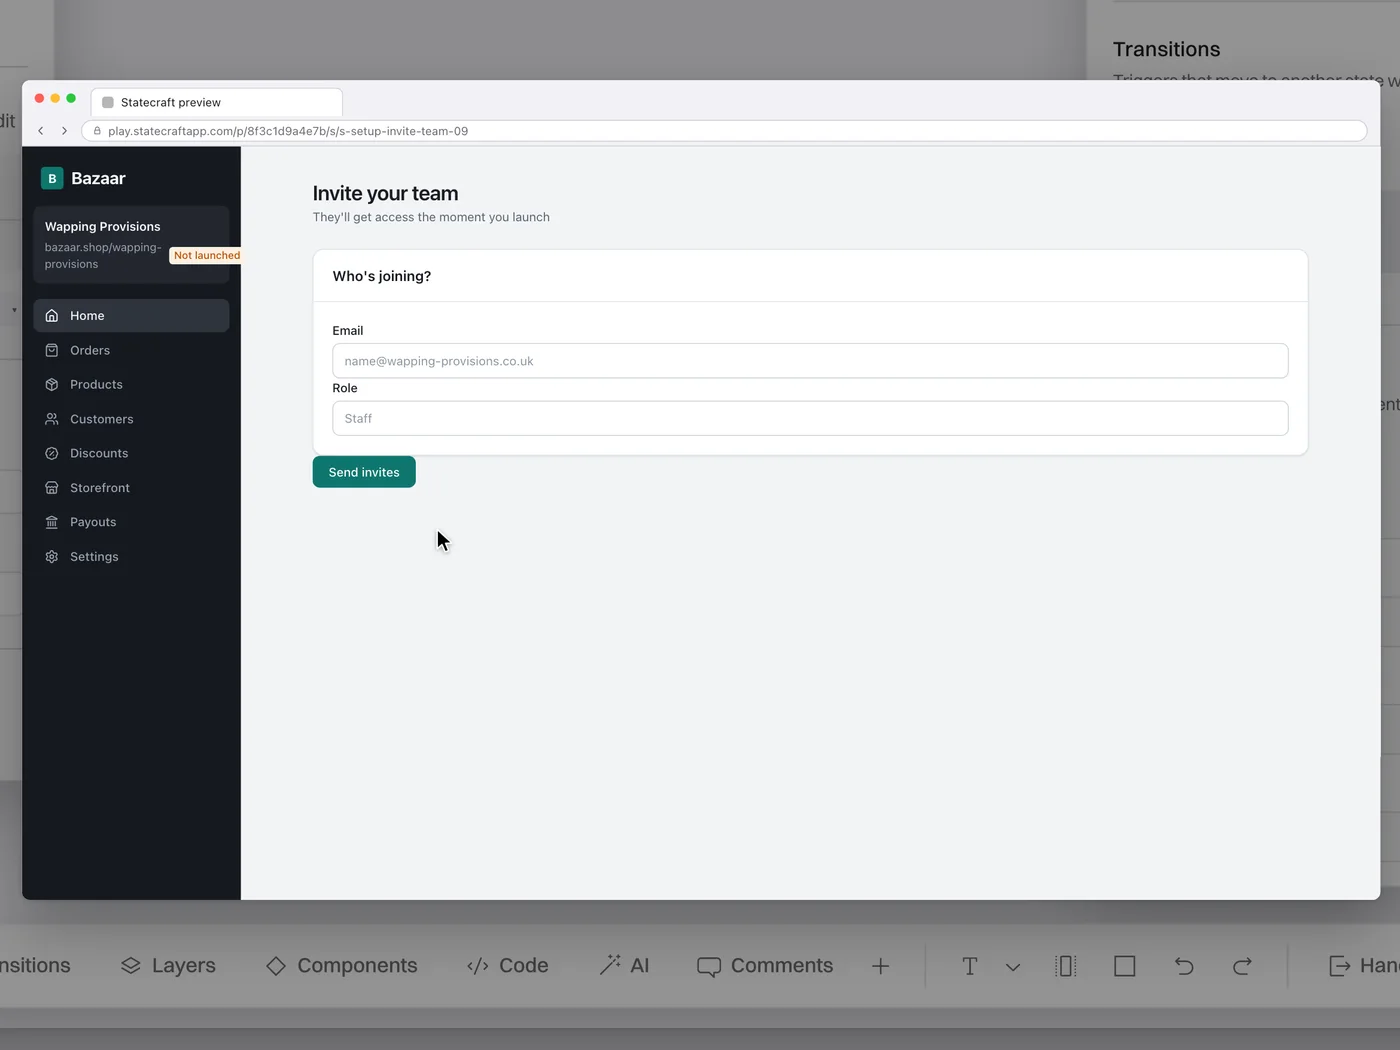Select the frame tool with dashed side borders
The width and height of the screenshot is (1400, 1050).
pos(1066,966)
